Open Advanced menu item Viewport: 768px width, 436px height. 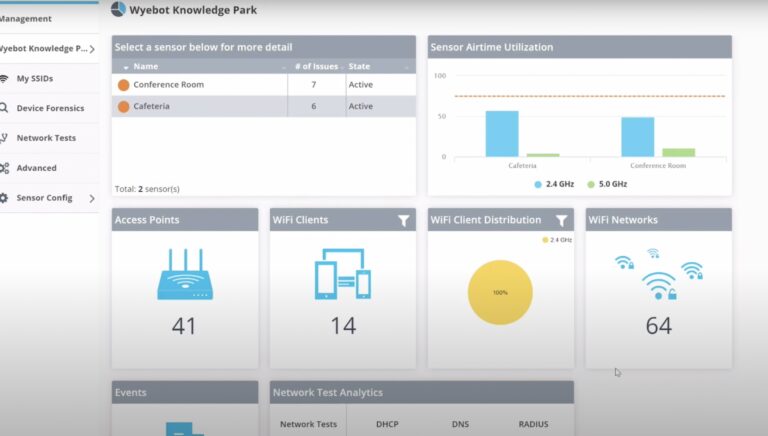(x=36, y=168)
